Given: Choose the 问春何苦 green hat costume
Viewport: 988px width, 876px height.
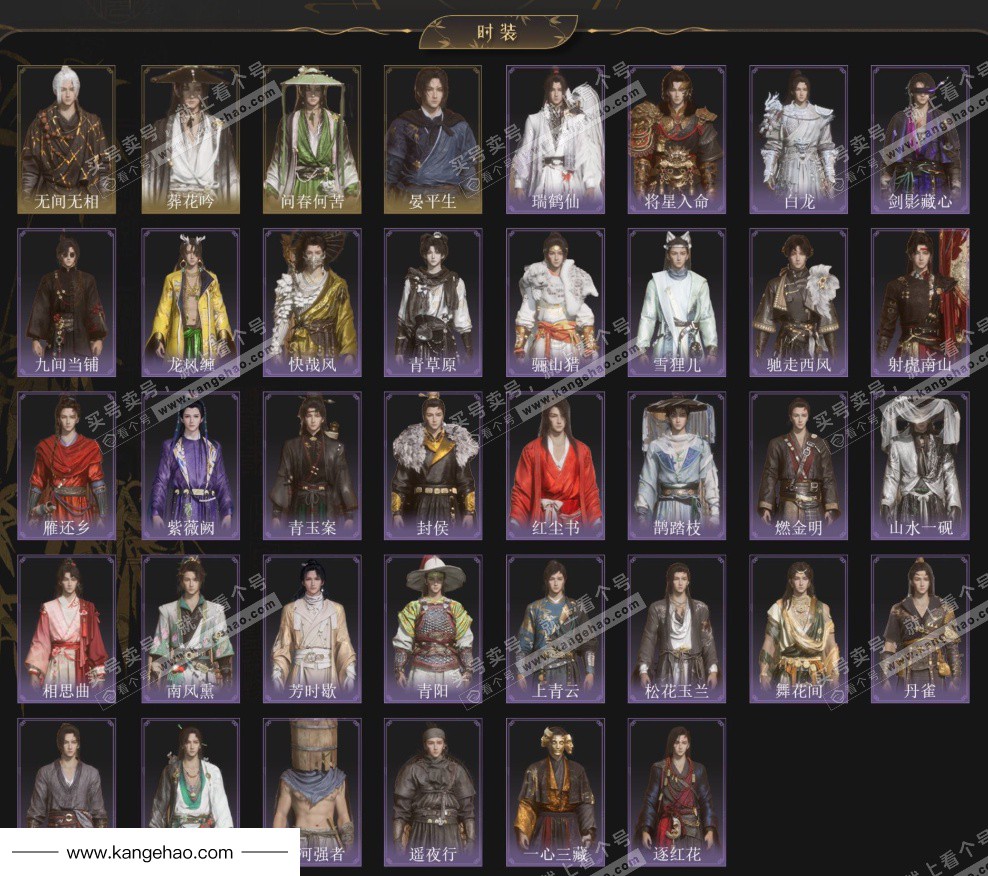Looking at the screenshot, I should [x=312, y=139].
